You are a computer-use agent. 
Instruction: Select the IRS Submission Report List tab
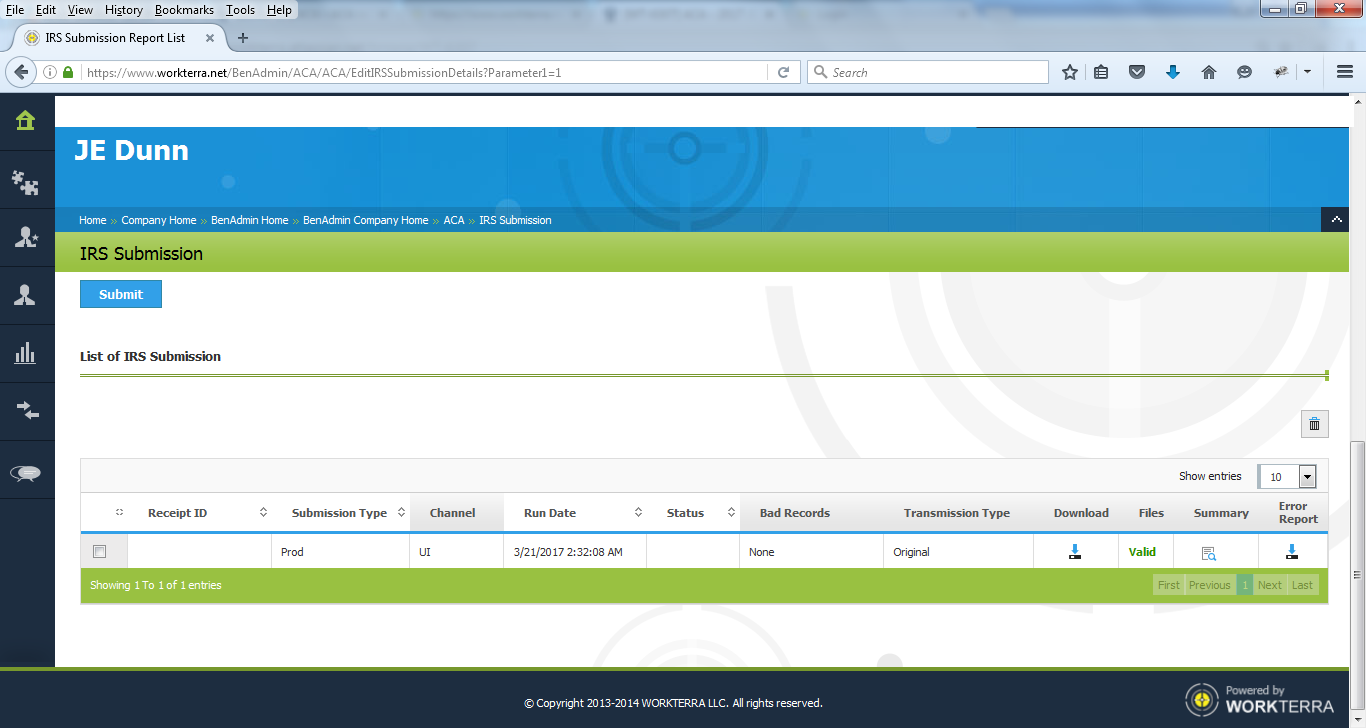[x=115, y=38]
